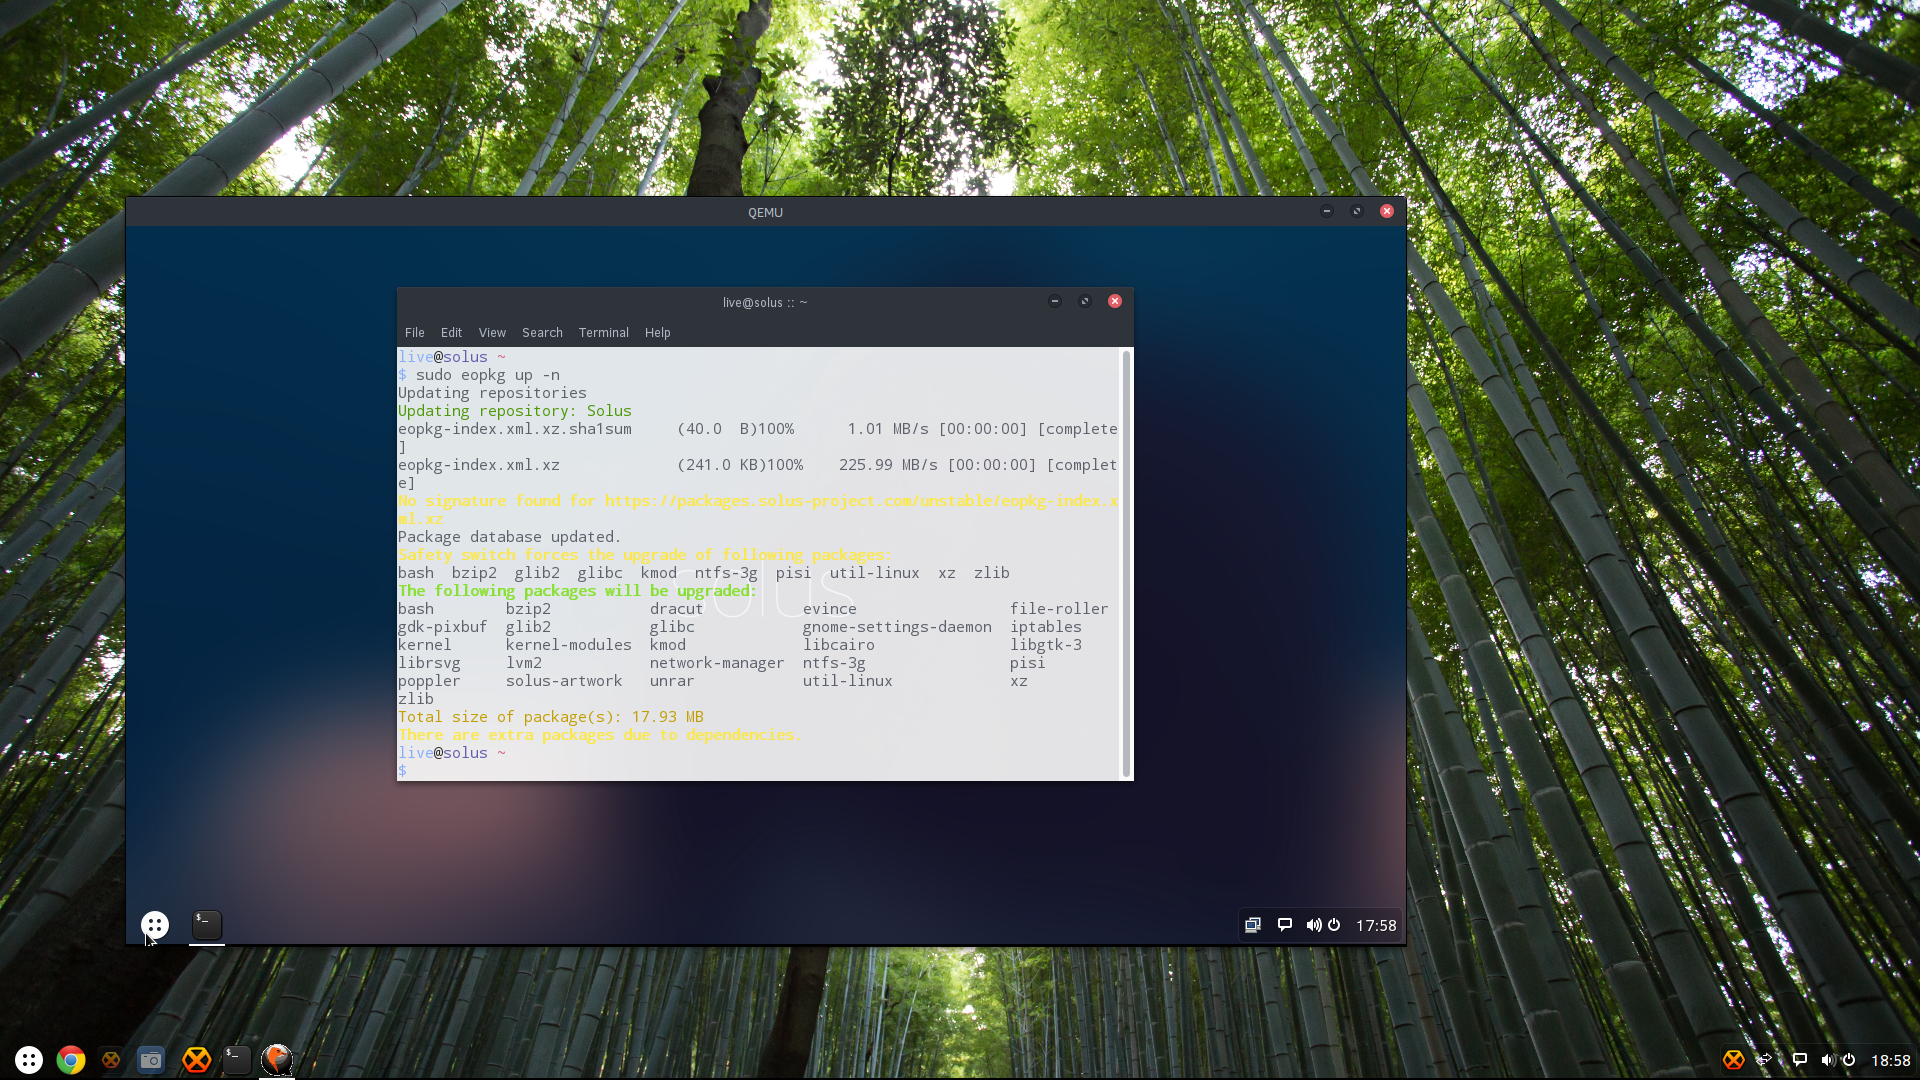Open the host network arrows tray icon

(x=1766, y=1060)
